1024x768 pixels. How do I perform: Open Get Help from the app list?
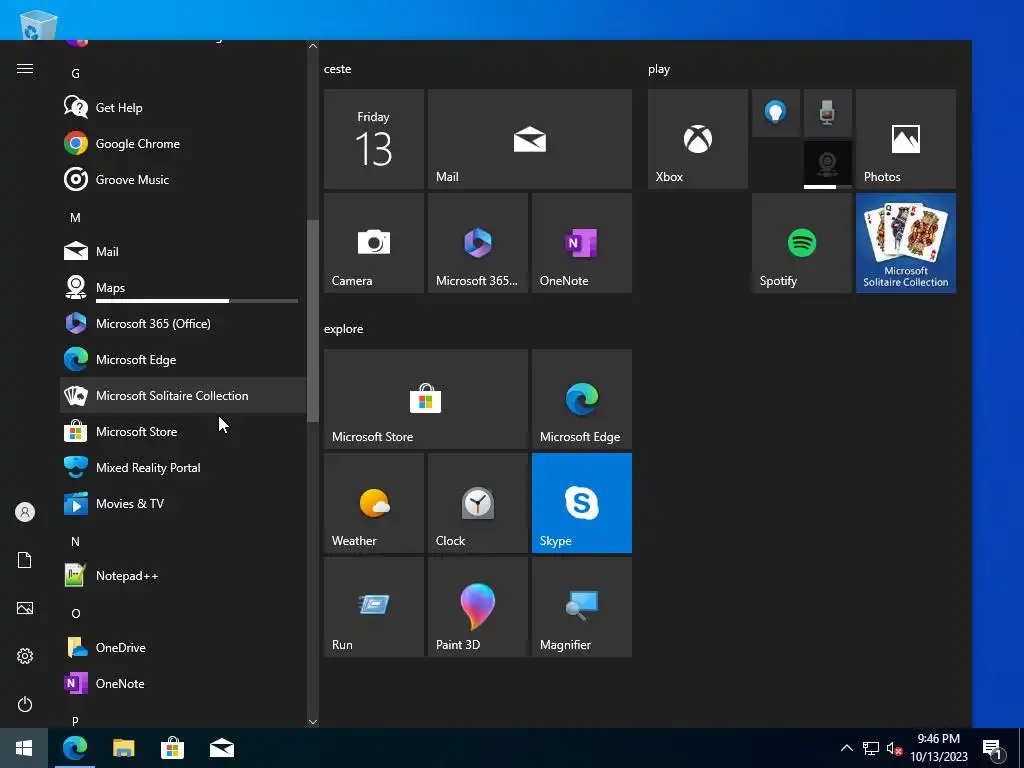[183, 108]
